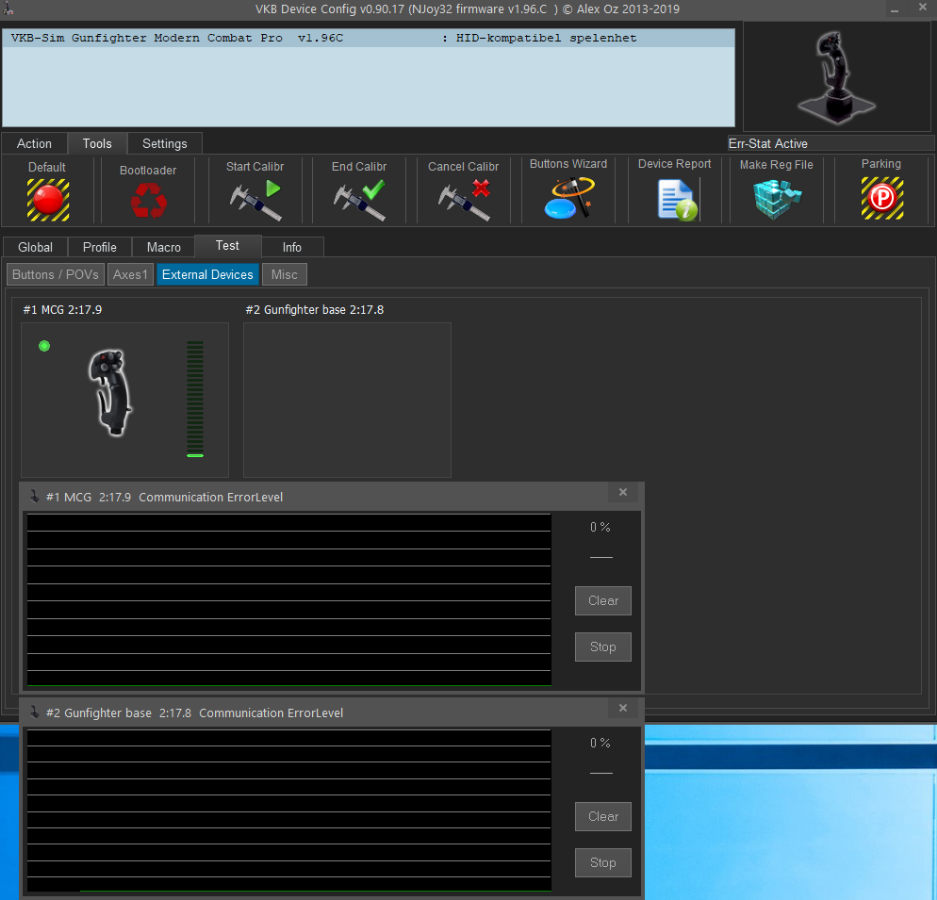Click the MCG green signal level bar
Screen dimensions: 937x900
195,399
